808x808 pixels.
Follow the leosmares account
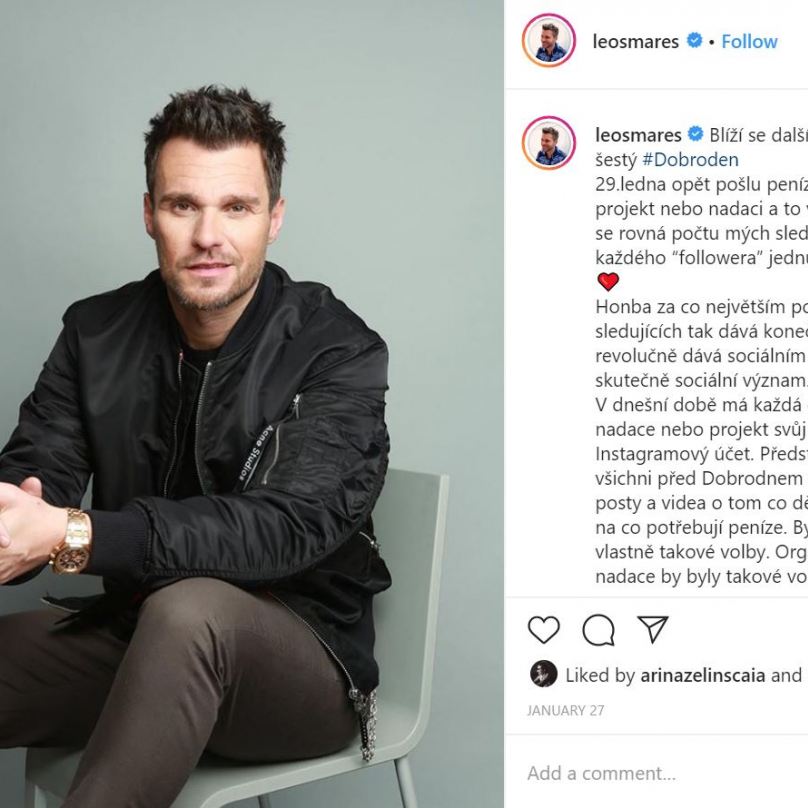pyautogui.click(x=749, y=41)
